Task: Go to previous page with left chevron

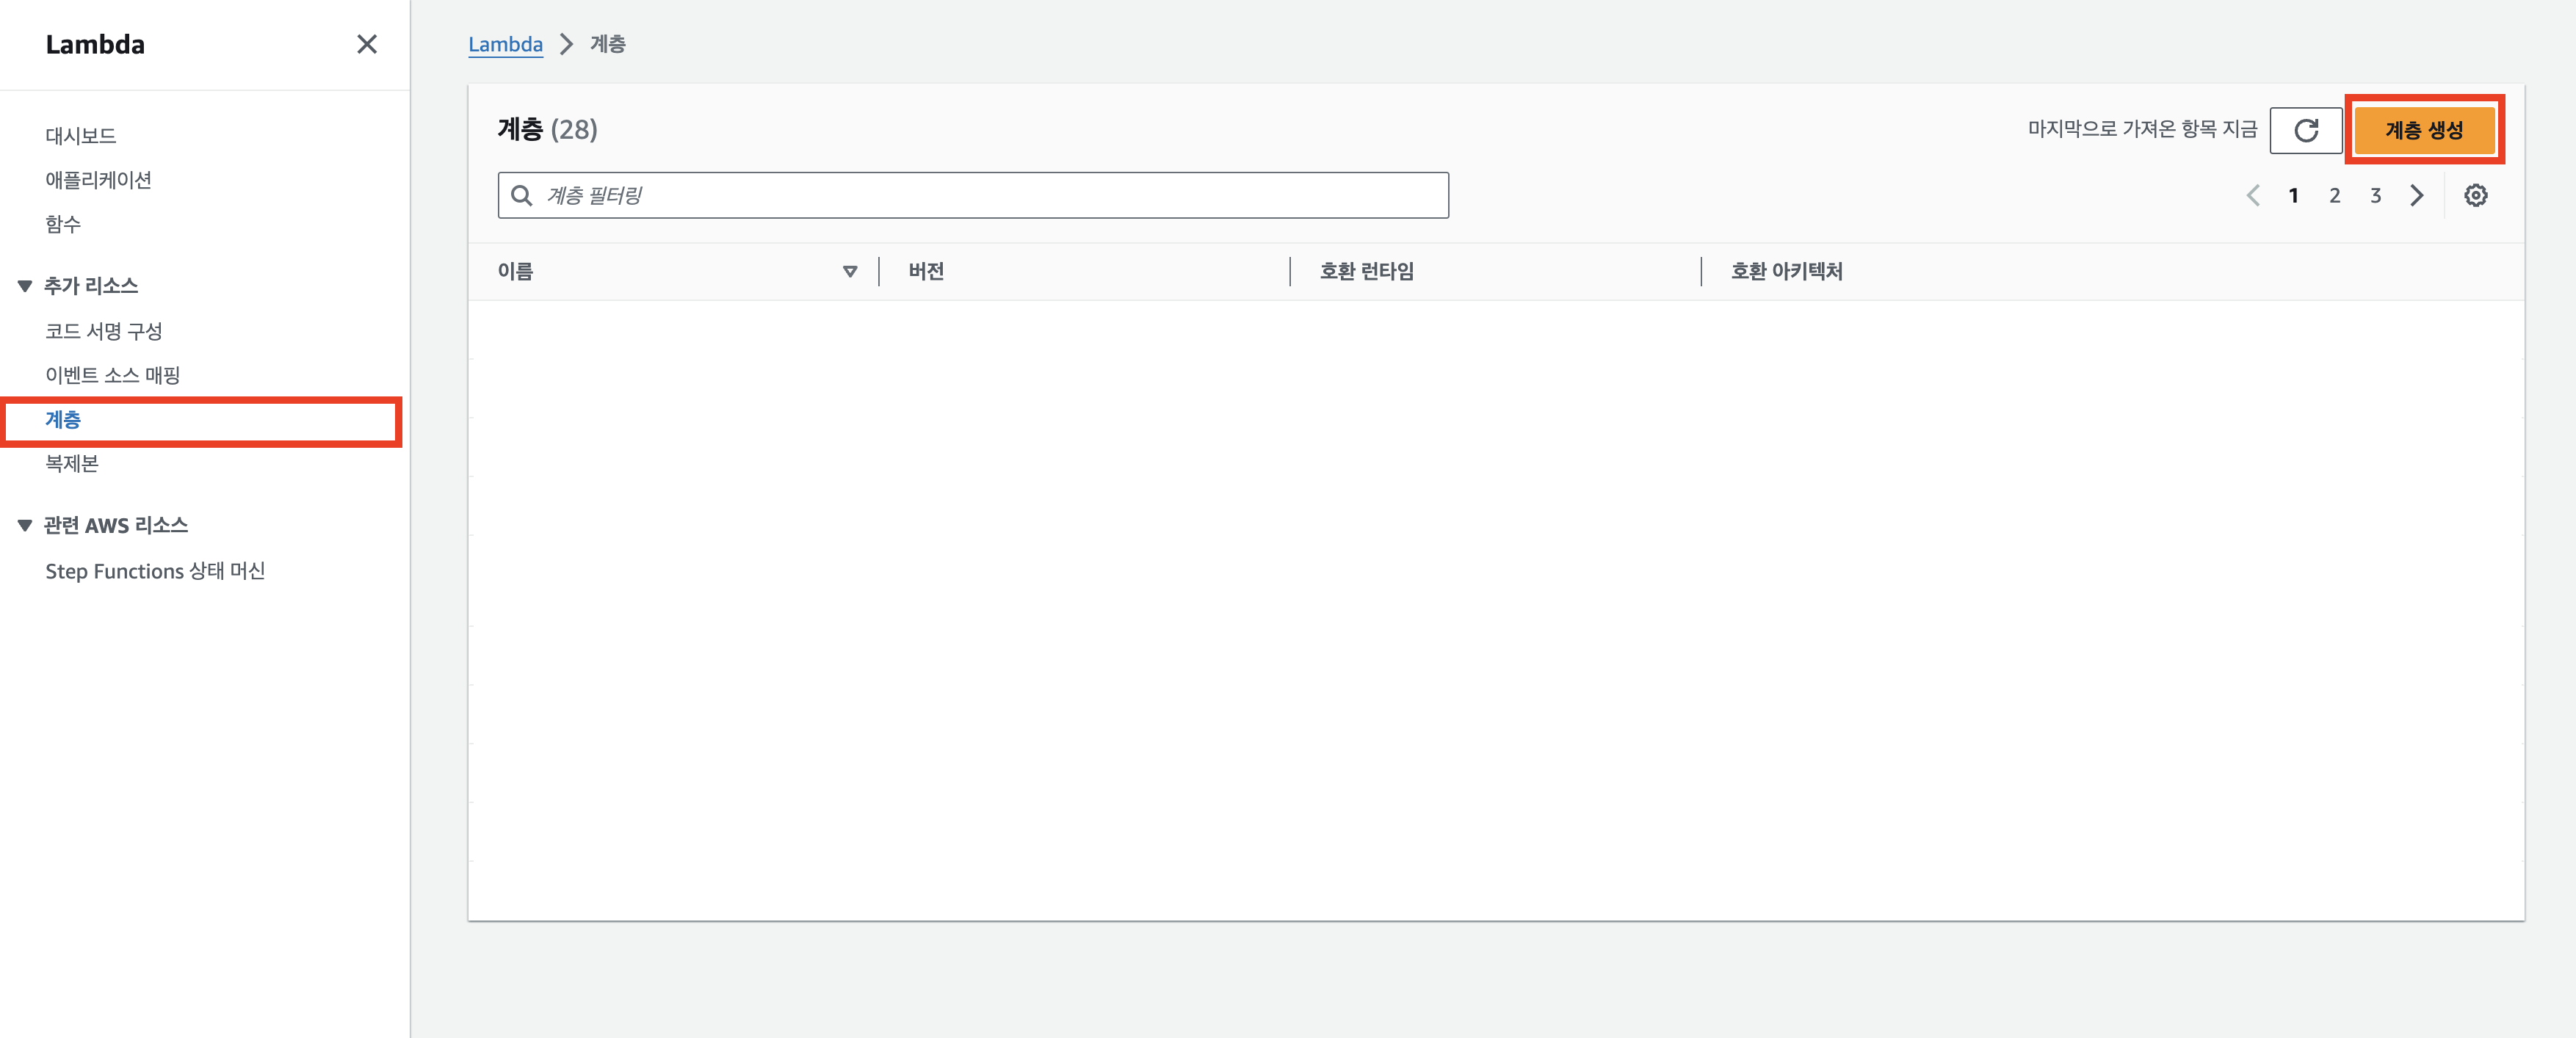Action: coord(2253,196)
